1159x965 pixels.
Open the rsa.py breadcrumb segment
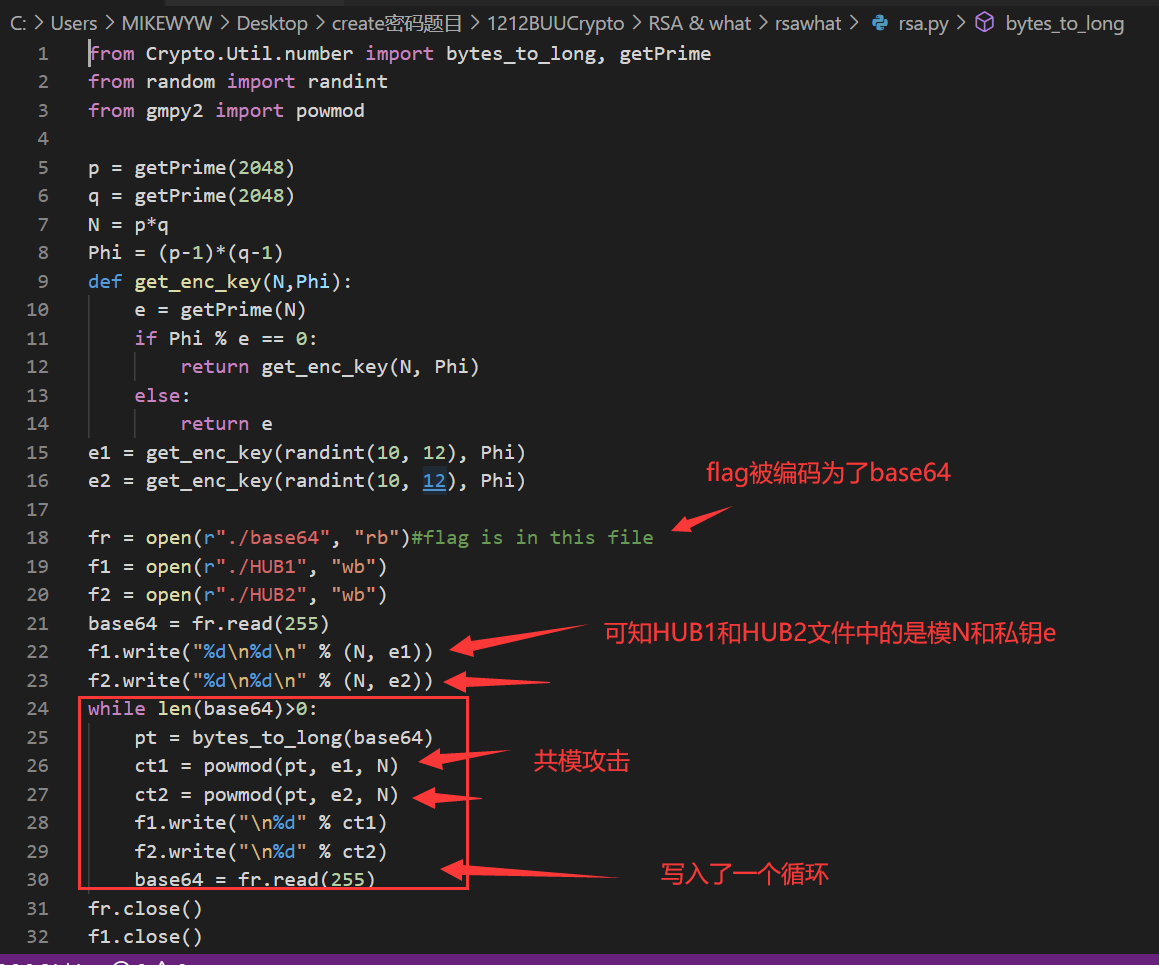click(923, 24)
